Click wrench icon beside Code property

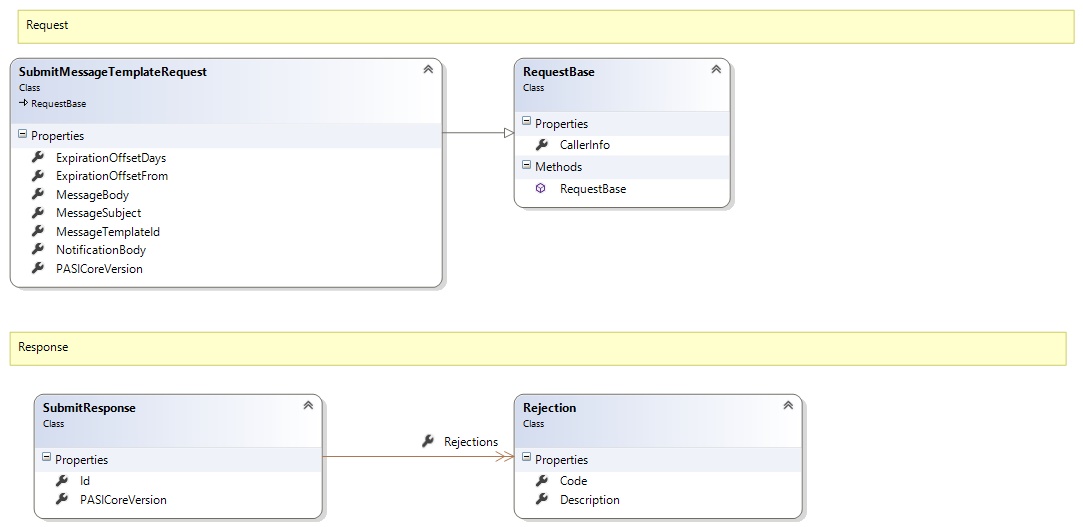coord(542,481)
